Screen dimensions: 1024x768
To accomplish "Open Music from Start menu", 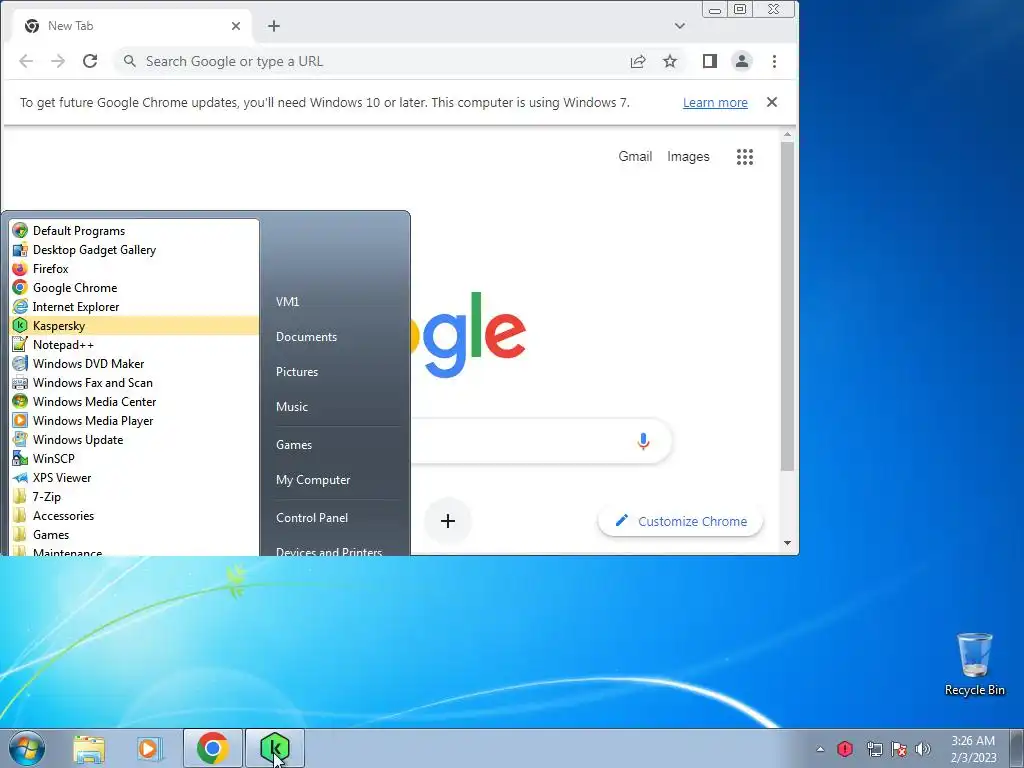I will [292, 406].
